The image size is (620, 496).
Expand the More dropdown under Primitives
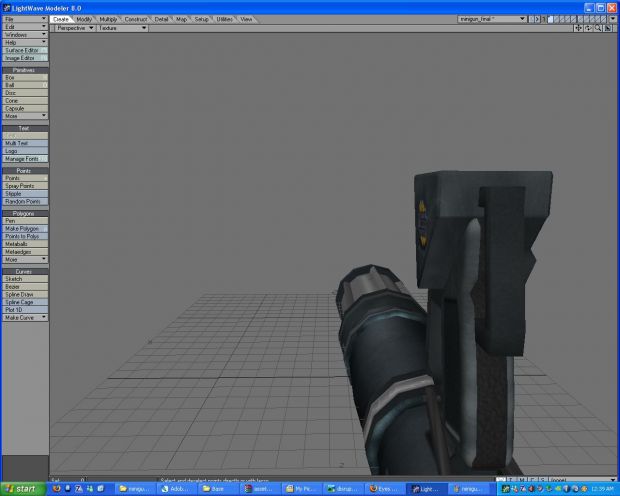click(x=25, y=116)
